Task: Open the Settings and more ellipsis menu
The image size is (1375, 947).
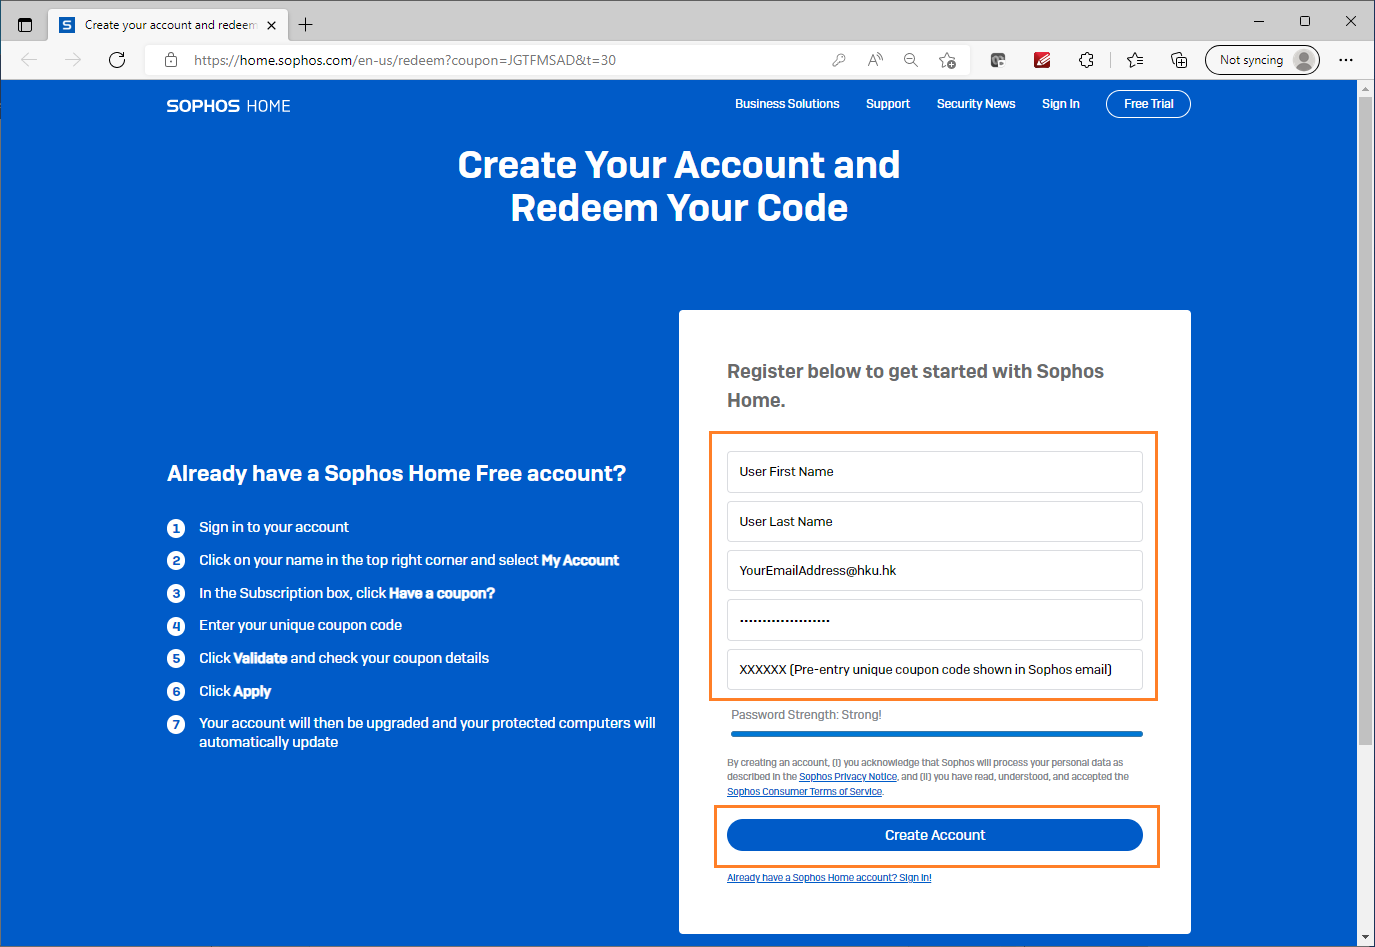Action: pyautogui.click(x=1346, y=60)
